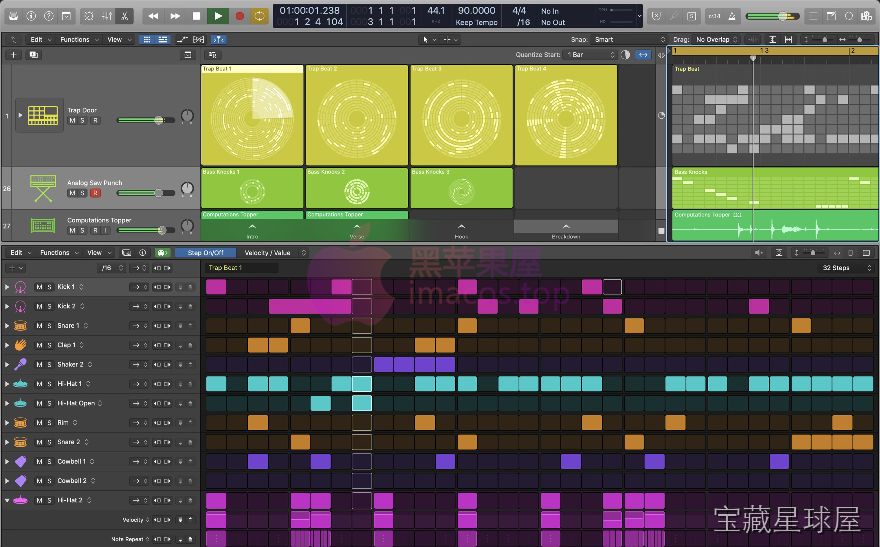Mute the Trap Door track
Viewport: 880px width, 547px height.
pos(72,120)
